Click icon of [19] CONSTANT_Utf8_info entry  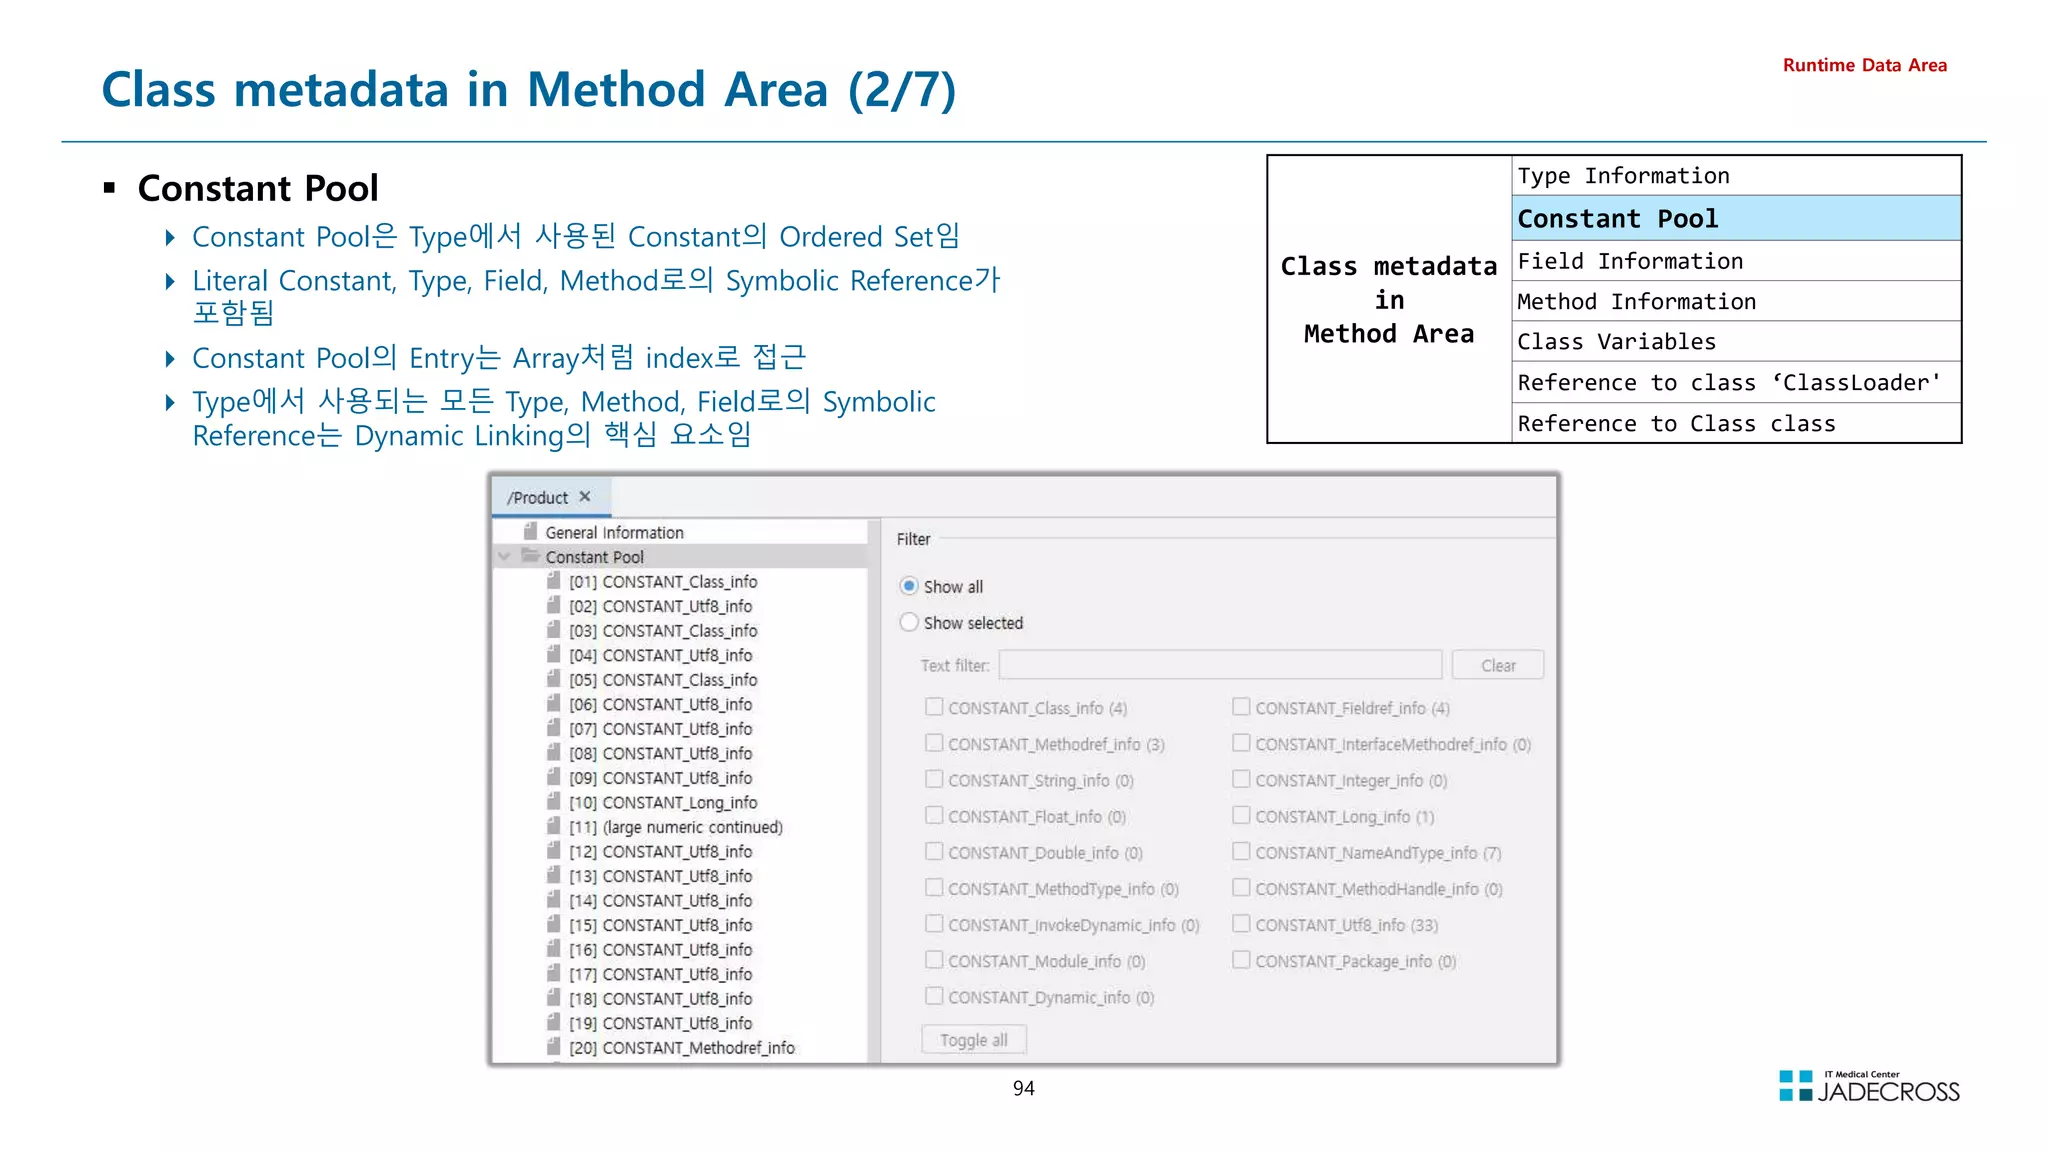coord(554,1022)
